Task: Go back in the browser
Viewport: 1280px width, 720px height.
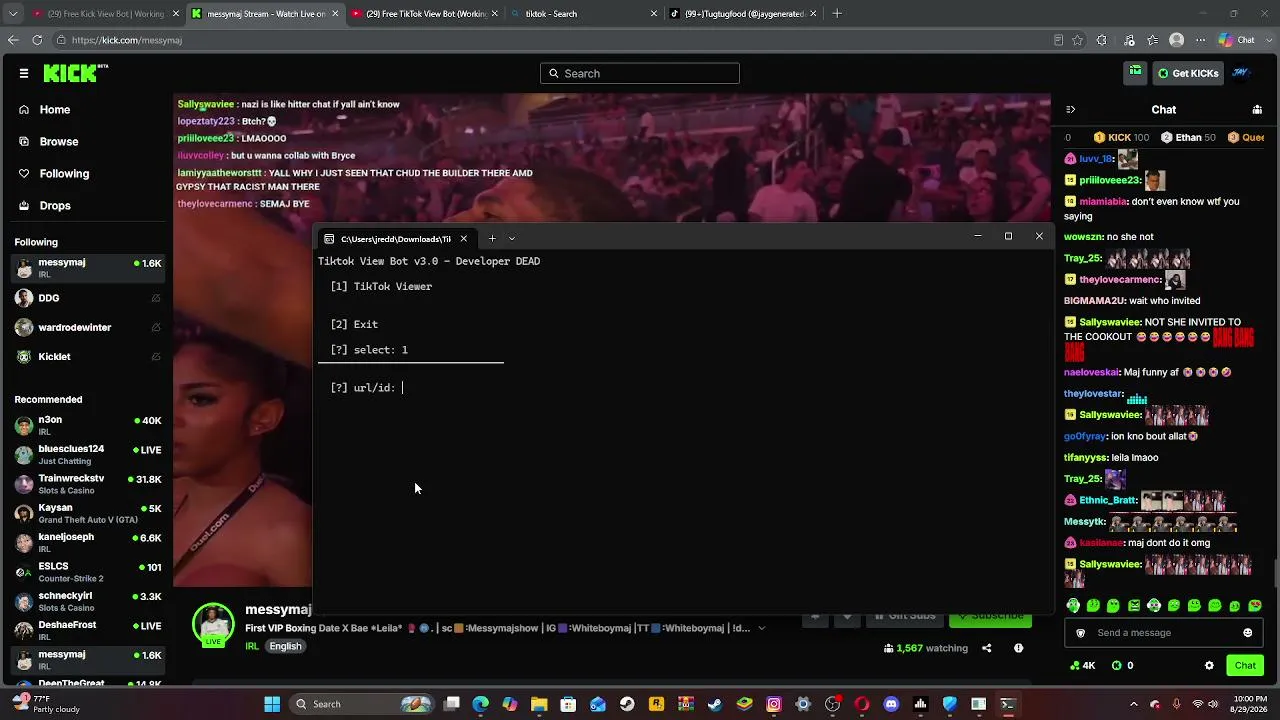Action: pos(13,40)
